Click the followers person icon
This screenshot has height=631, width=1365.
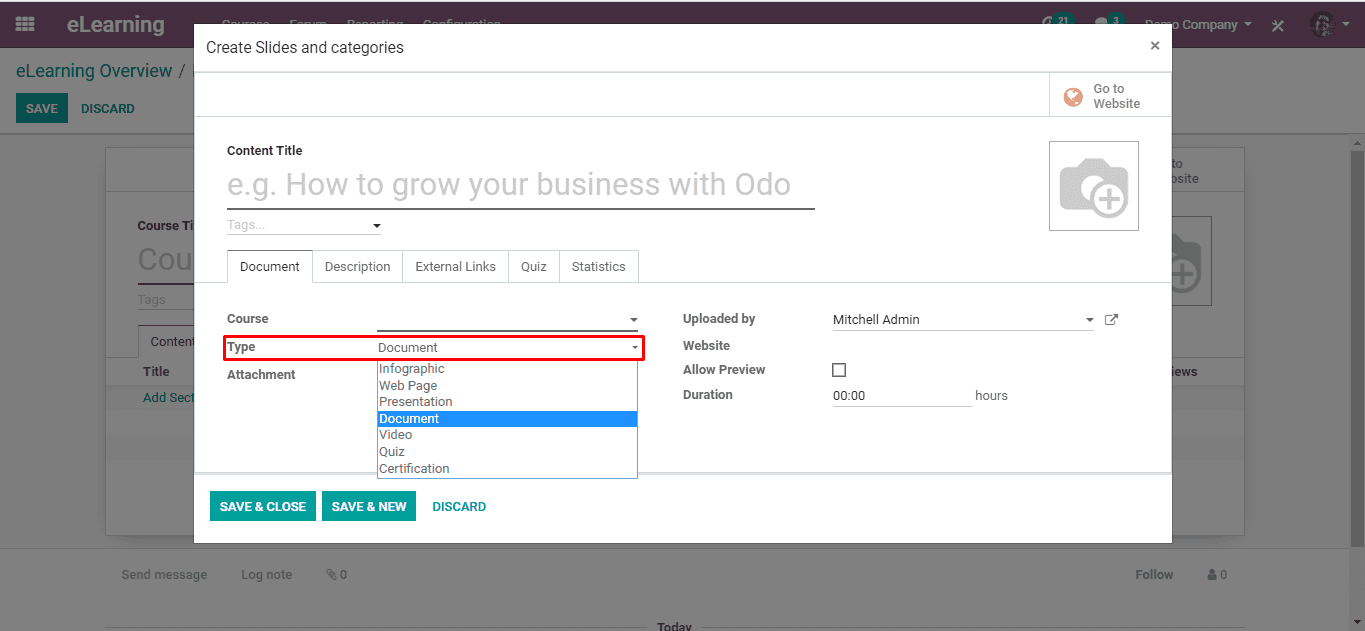(1212, 575)
